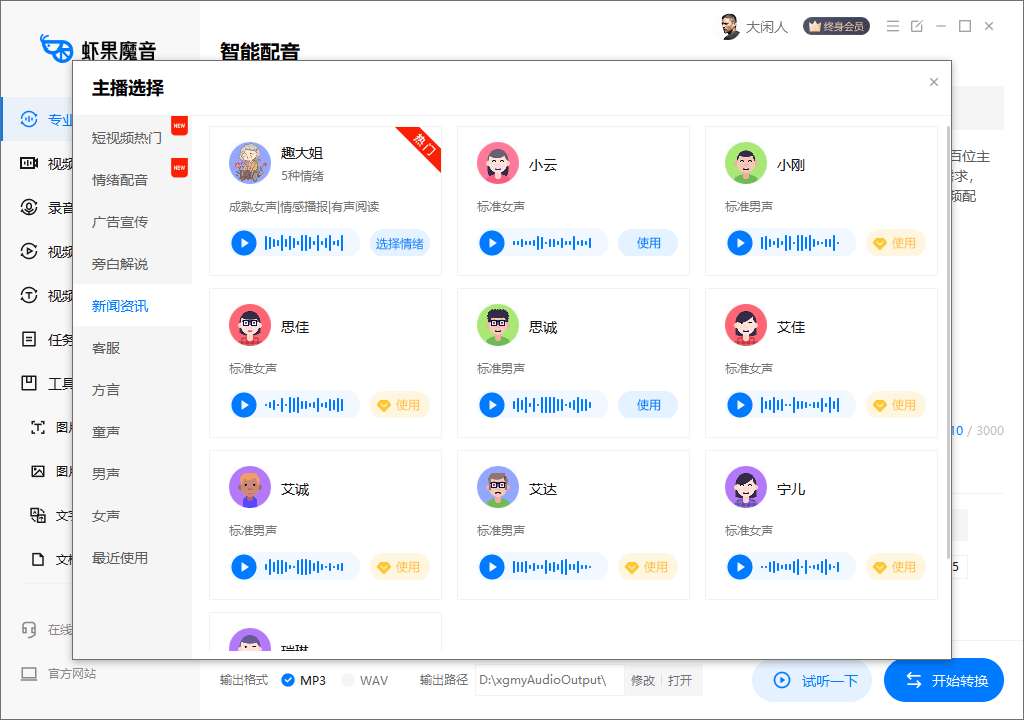Play voice preview for 思佳
The width and height of the screenshot is (1024, 720).
[x=244, y=405]
